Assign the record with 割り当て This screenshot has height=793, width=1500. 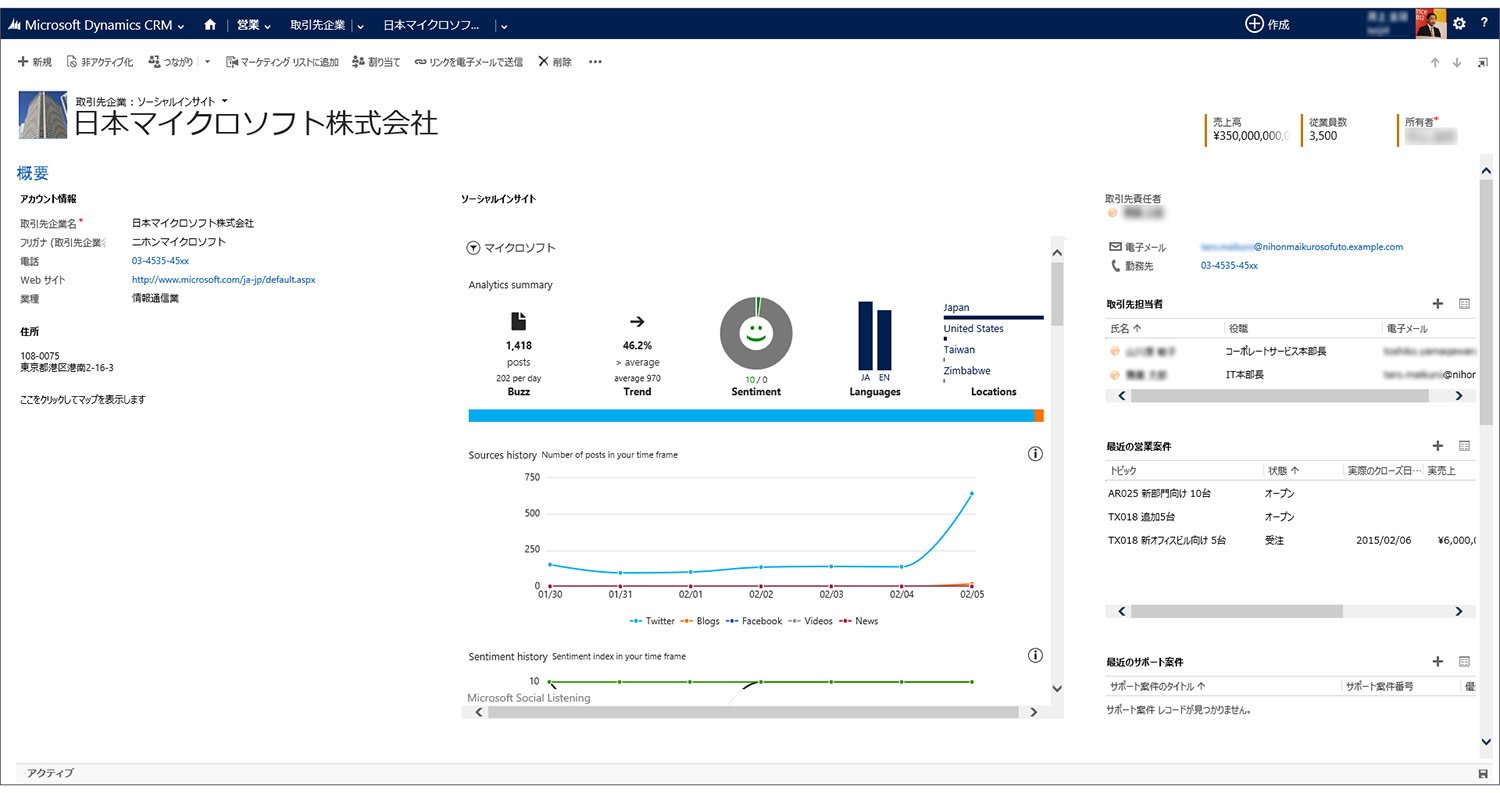(376, 62)
